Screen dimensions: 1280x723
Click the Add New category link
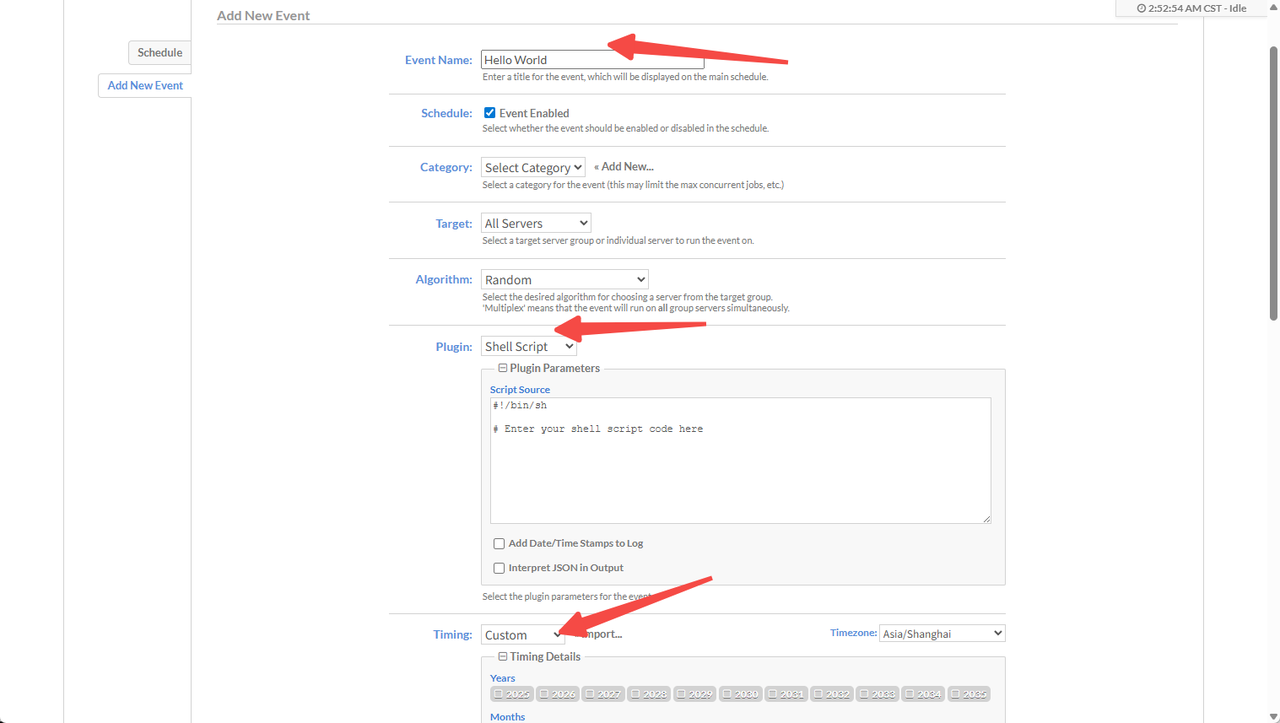click(x=624, y=167)
